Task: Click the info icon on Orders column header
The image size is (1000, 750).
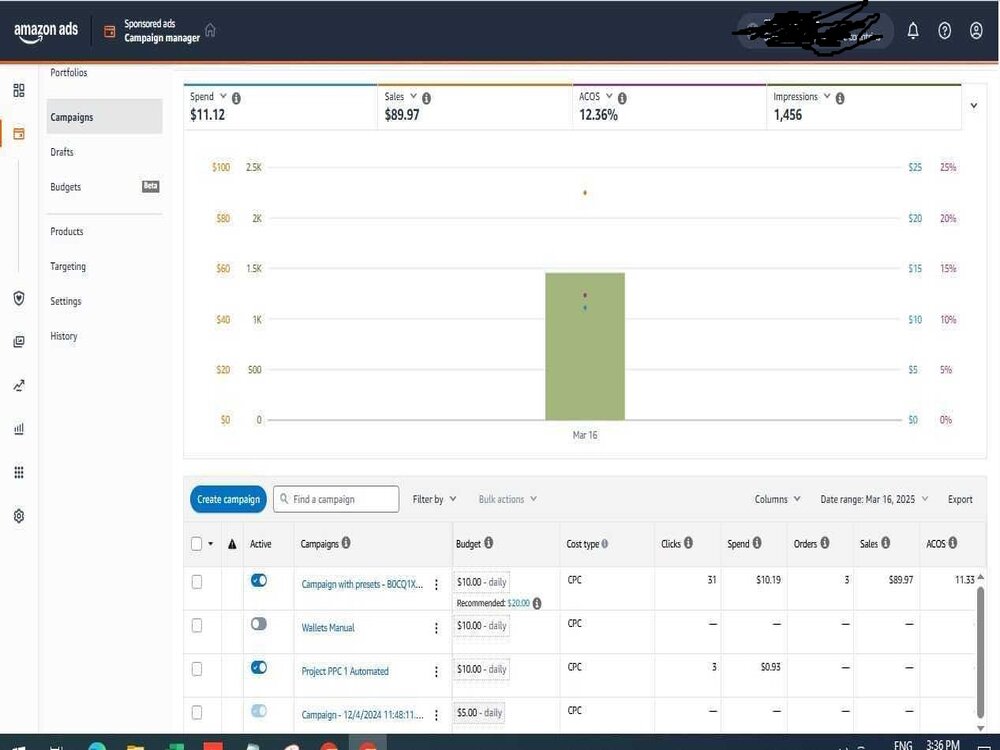Action: [825, 543]
